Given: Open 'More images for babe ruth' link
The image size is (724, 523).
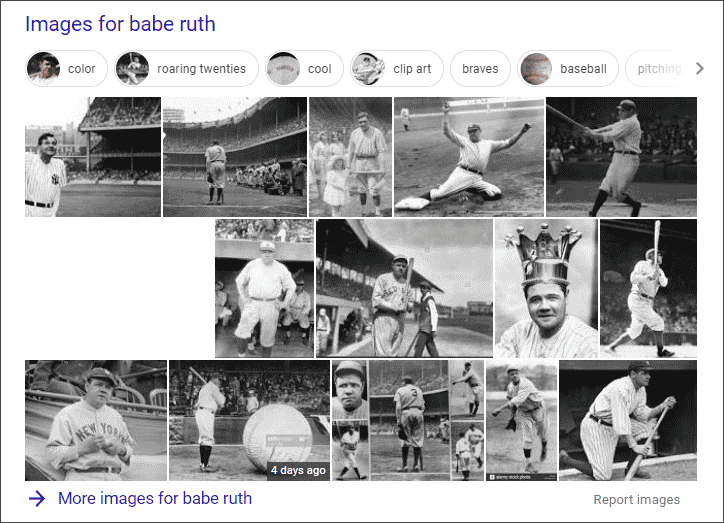Looking at the screenshot, I should click(155, 499).
